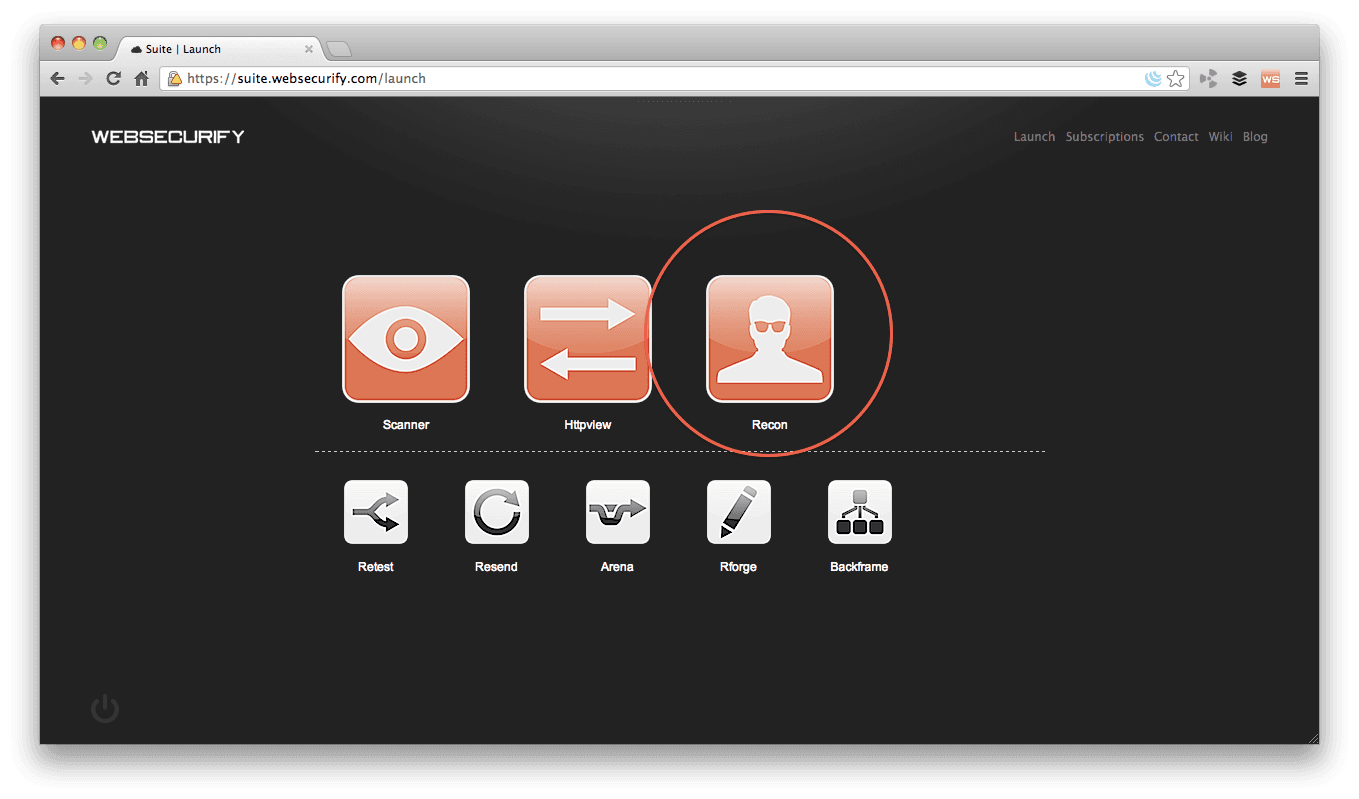The height and width of the screenshot is (799, 1359).
Task: Launch the Backframe hierarchy icon
Action: (x=860, y=512)
